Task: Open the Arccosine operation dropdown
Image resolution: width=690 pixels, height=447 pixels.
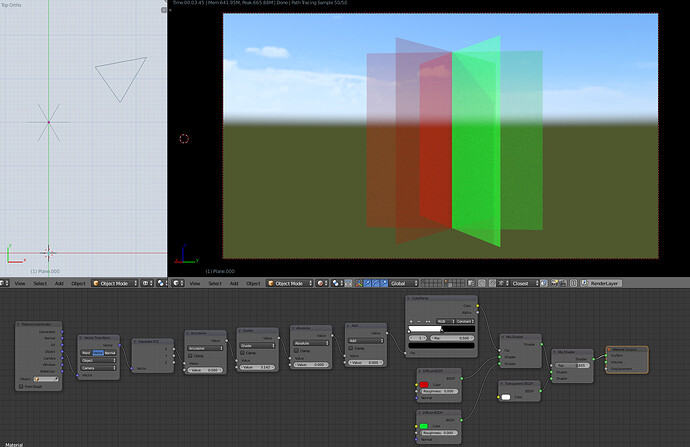Action: (x=205, y=348)
